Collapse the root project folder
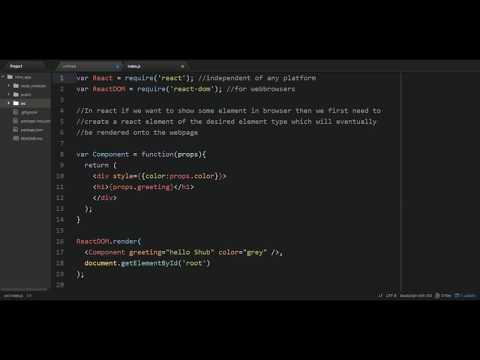Viewport: 480px width, 360px height. 3,77
